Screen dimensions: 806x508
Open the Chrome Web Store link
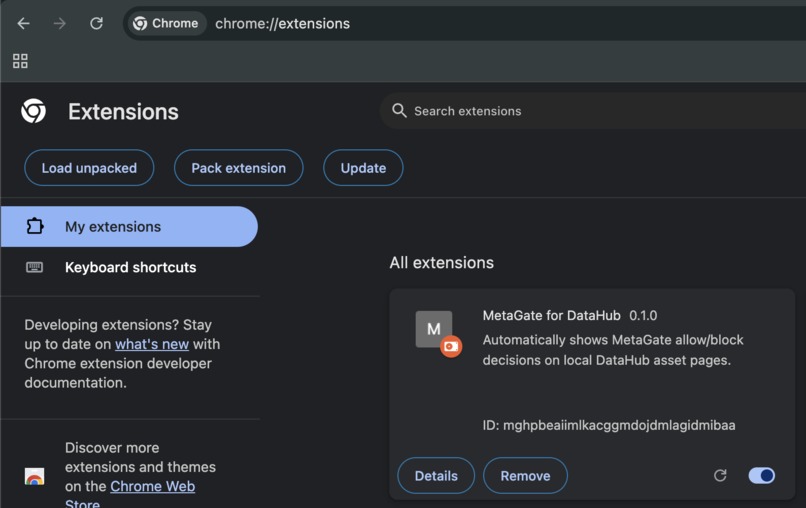tap(152, 486)
